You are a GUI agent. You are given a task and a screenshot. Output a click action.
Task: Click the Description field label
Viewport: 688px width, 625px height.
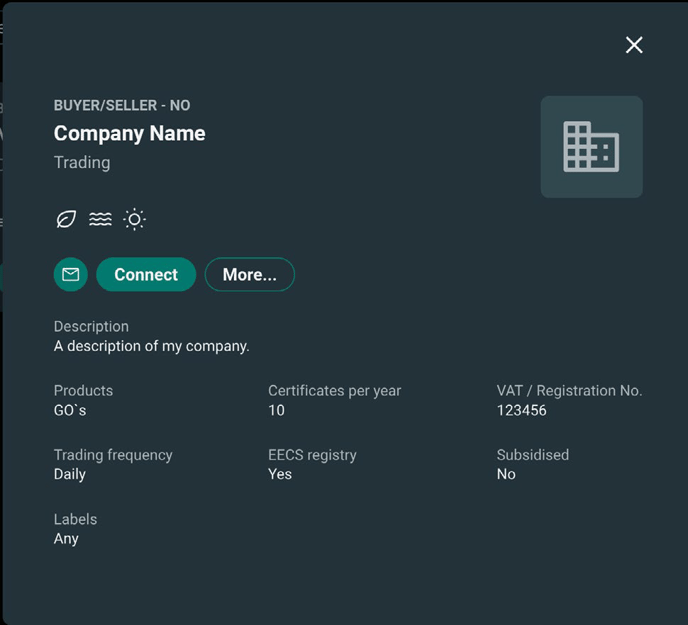point(91,327)
